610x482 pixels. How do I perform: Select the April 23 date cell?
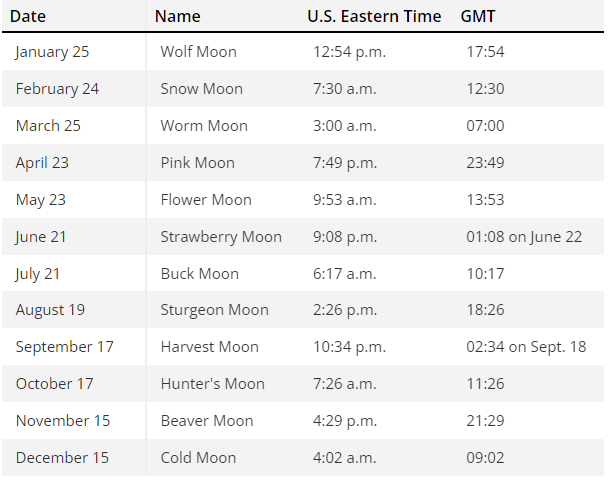coord(42,163)
